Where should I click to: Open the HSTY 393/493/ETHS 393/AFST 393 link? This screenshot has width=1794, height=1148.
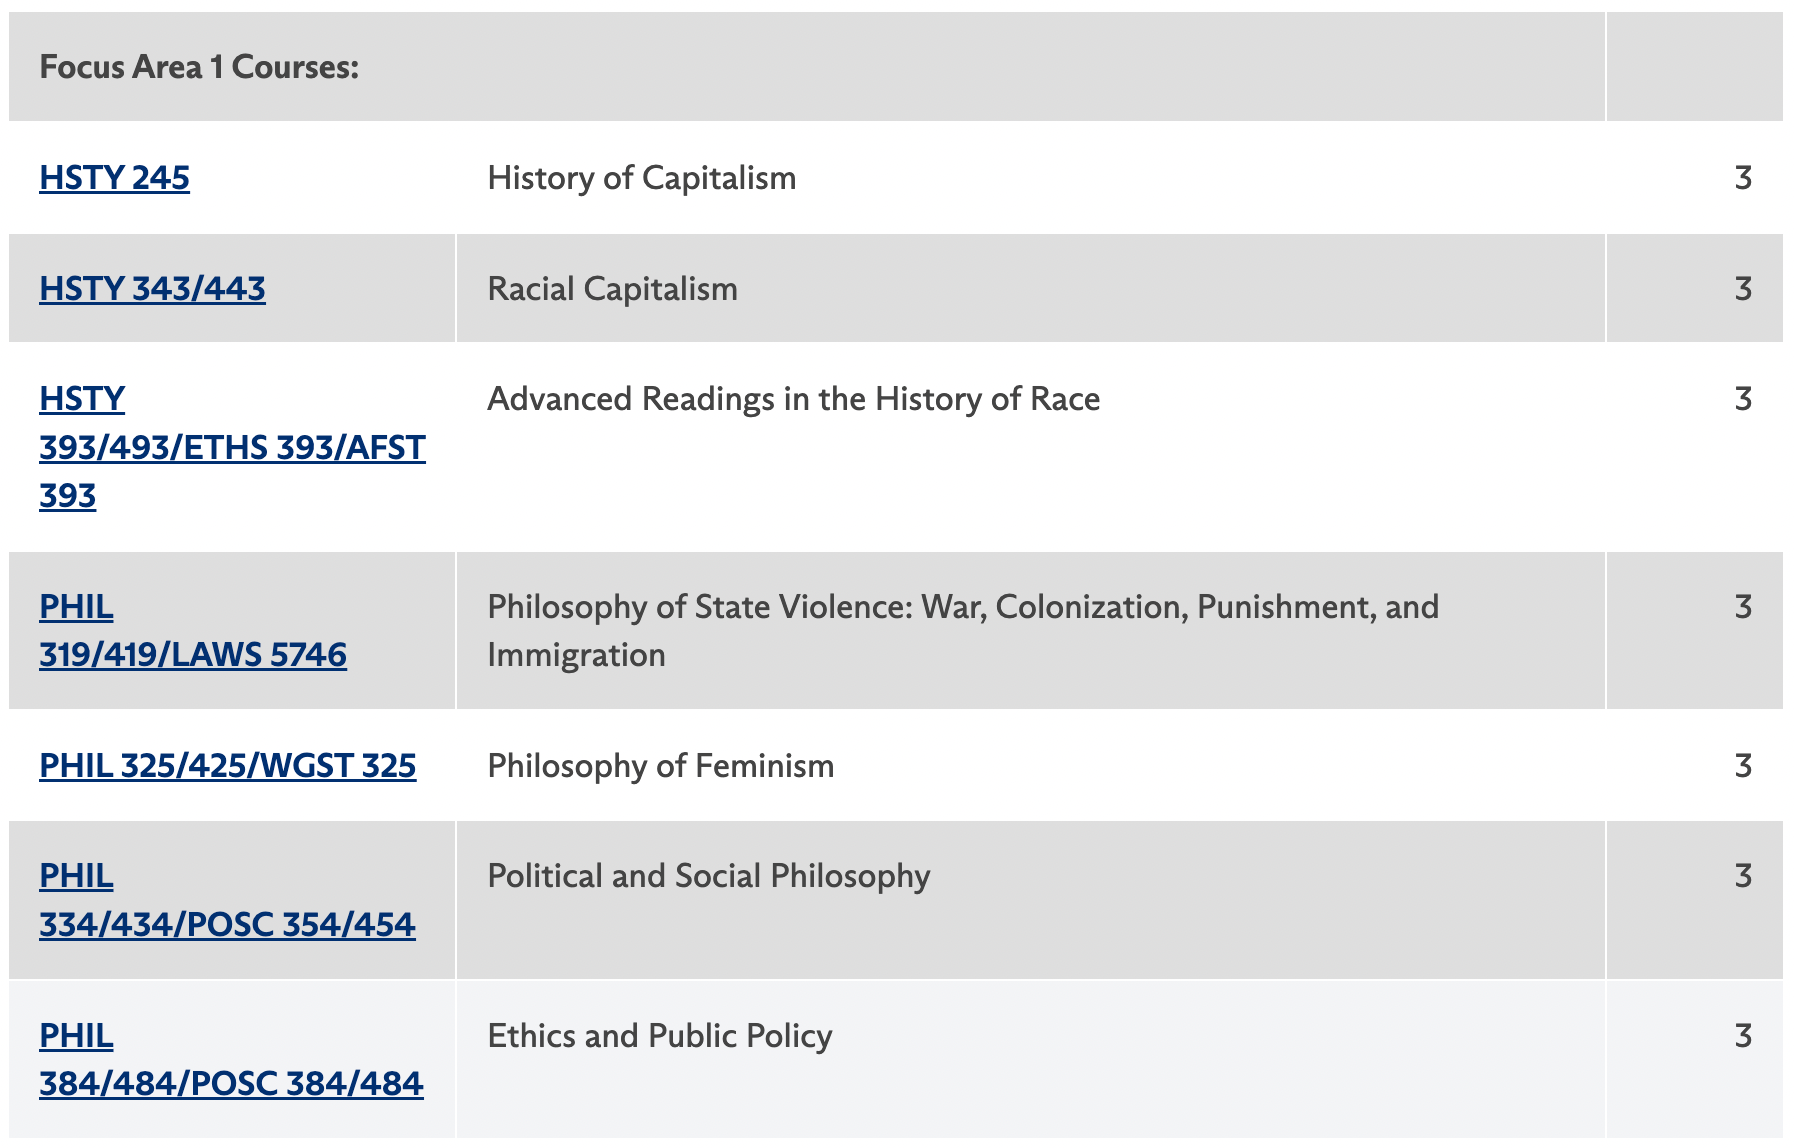(231, 447)
